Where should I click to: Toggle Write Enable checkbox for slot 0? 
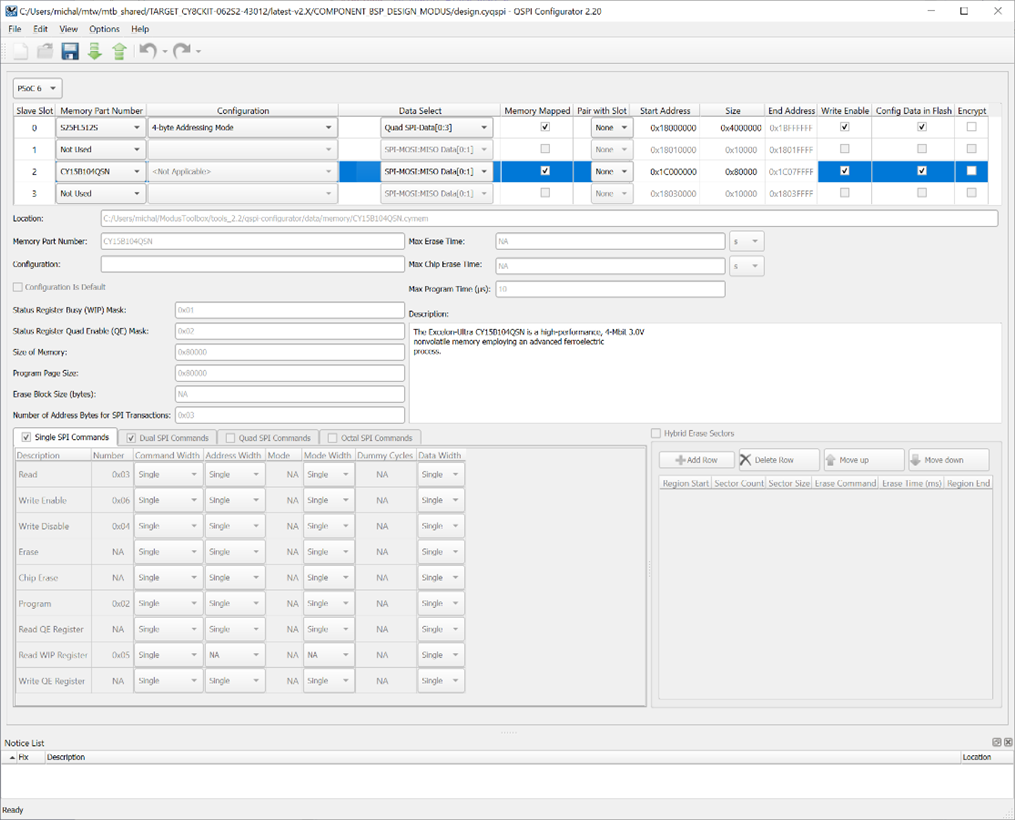click(x=845, y=128)
